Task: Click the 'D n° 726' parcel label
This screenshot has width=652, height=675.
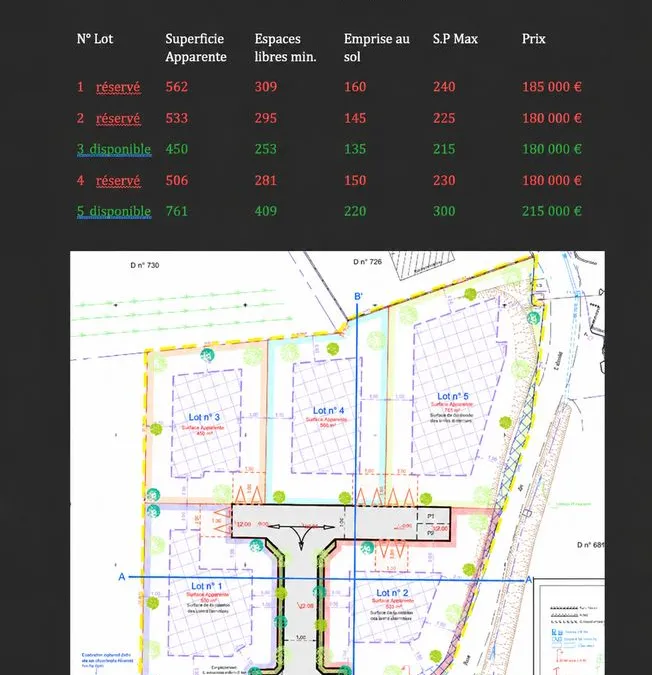Action: point(368,262)
